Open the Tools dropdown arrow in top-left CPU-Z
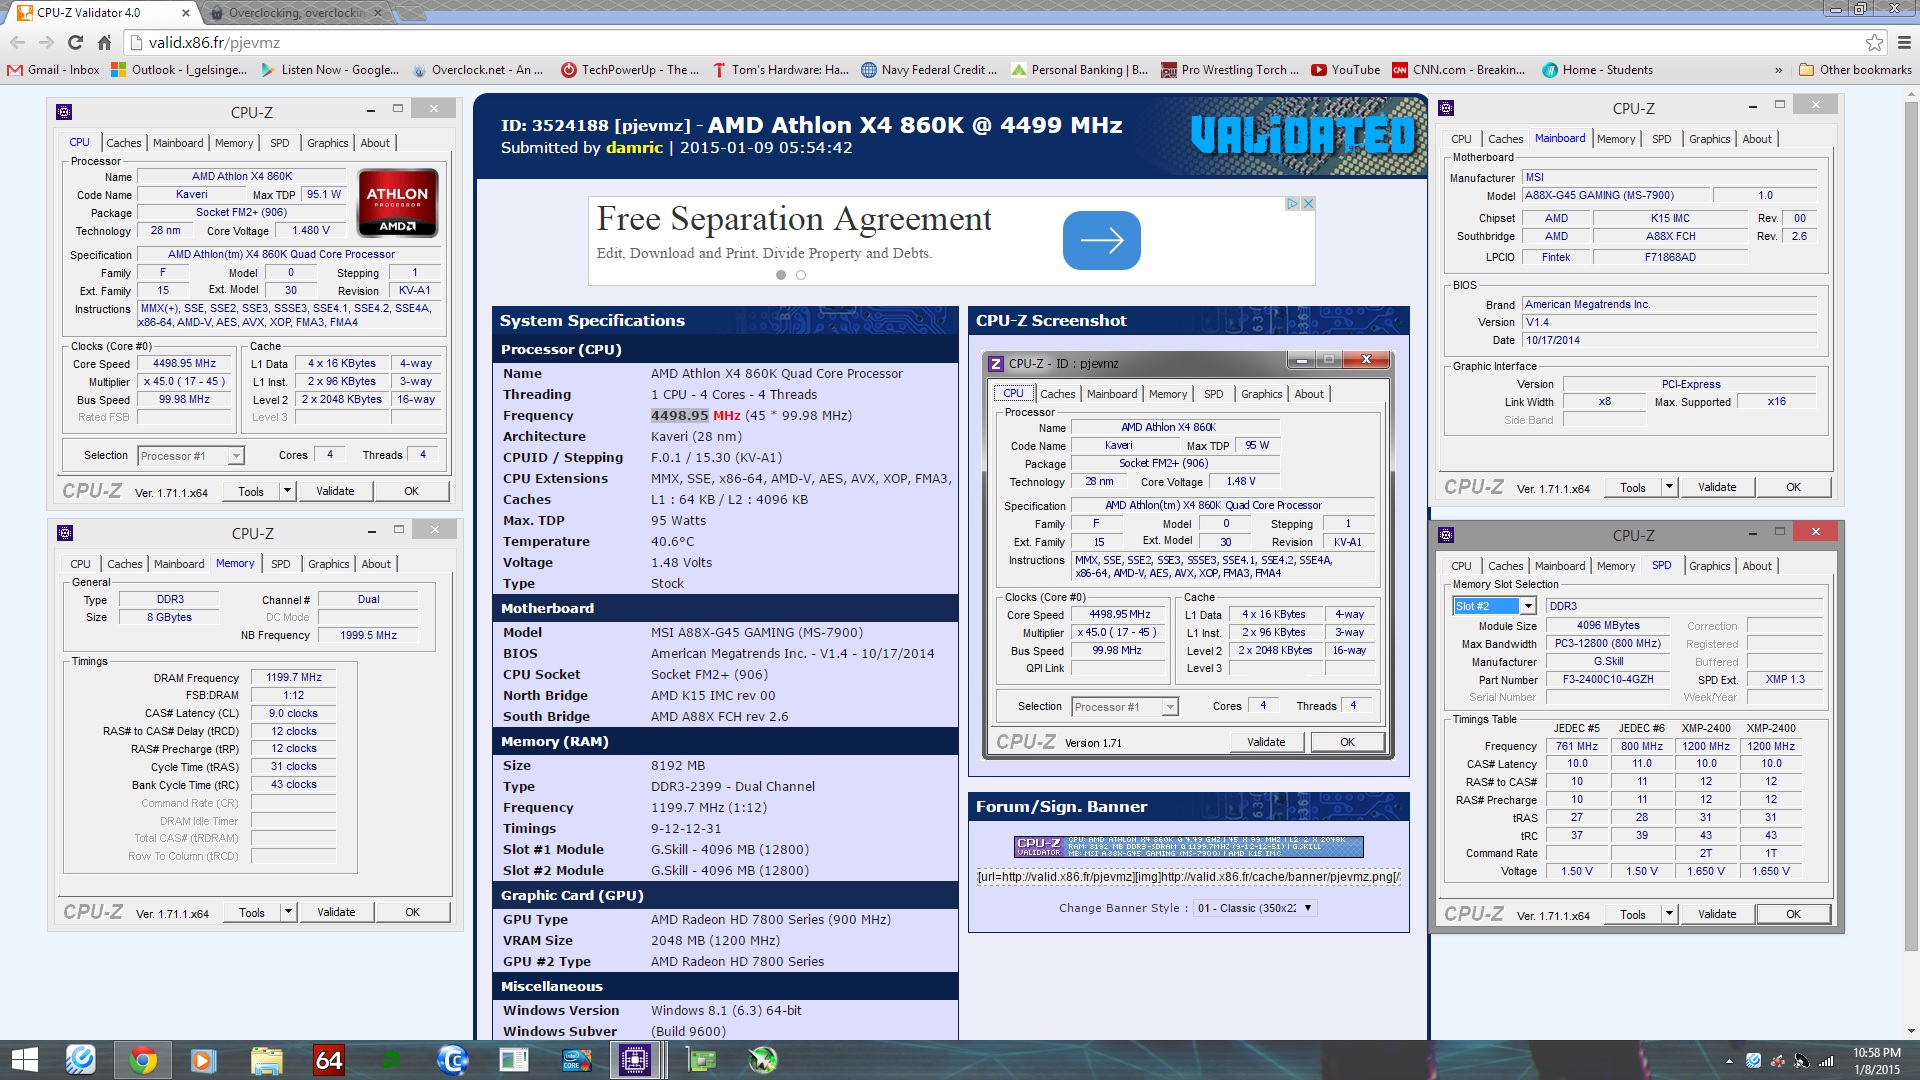 (287, 491)
